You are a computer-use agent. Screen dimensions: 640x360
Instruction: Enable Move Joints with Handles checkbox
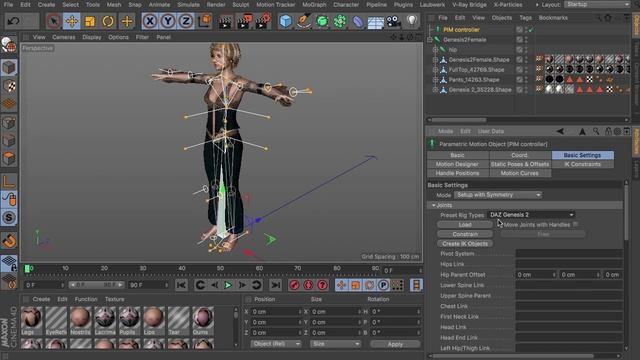[575, 224]
